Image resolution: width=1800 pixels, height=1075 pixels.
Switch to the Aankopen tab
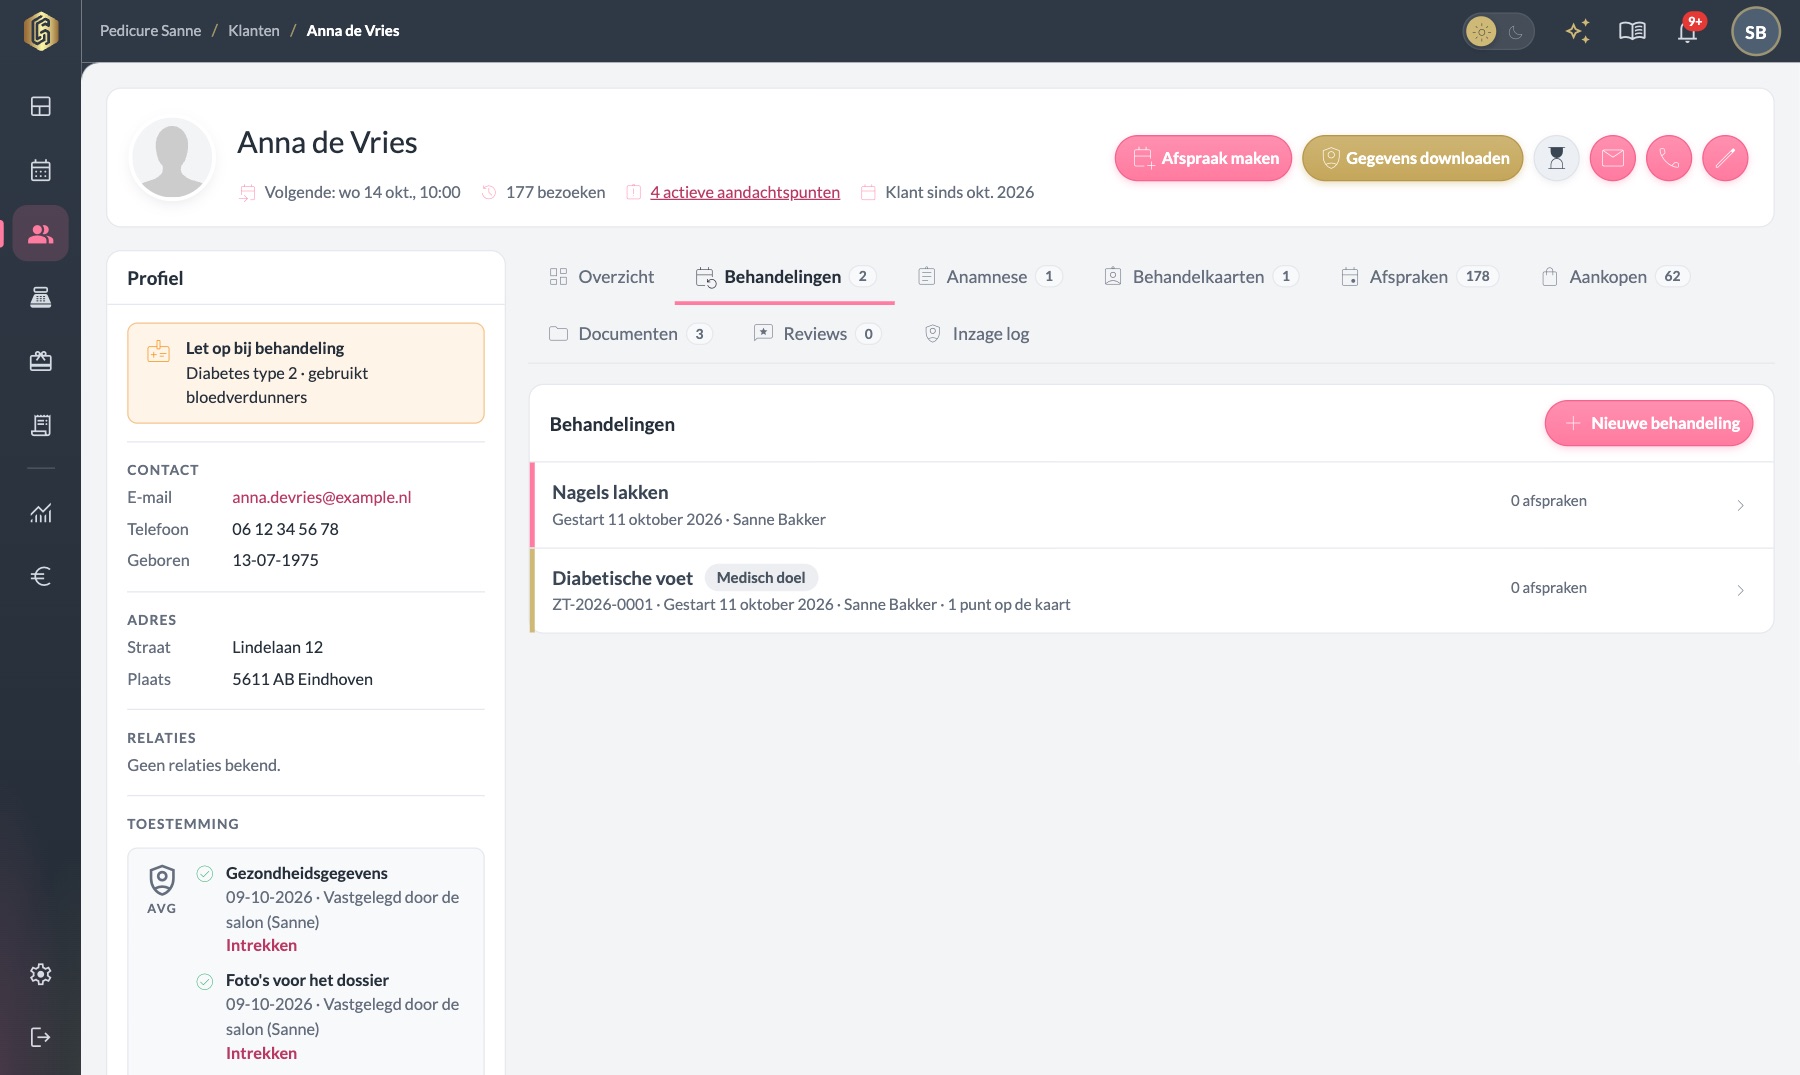1615,277
